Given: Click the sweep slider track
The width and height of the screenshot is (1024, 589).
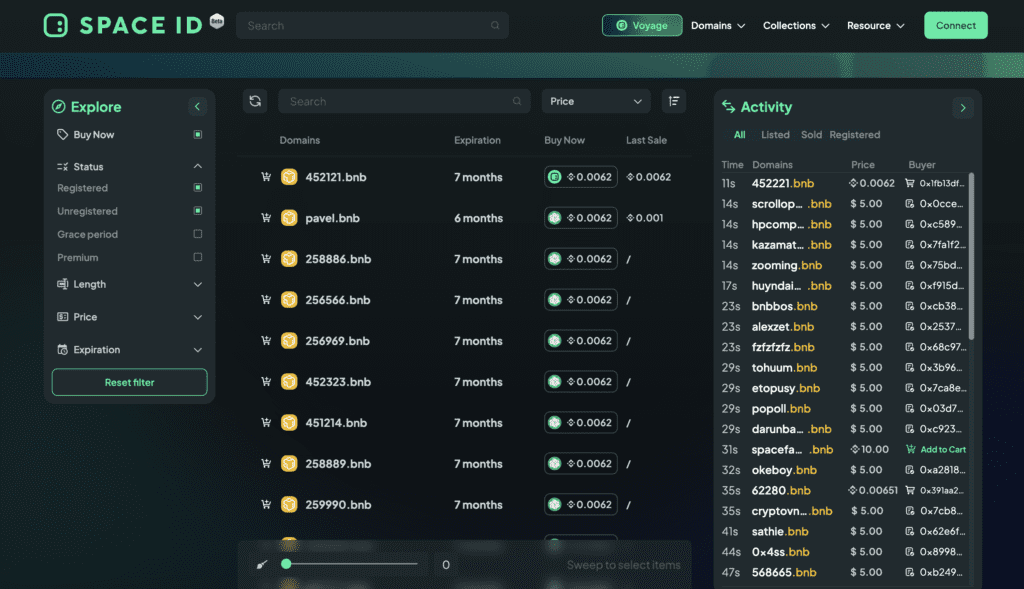Looking at the screenshot, I should 349,564.
